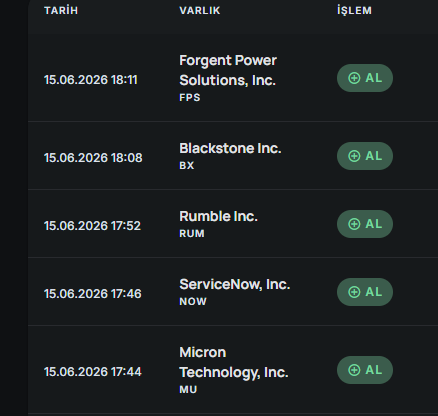Click the plus icon in Rumble's AL badge

(x=354, y=224)
